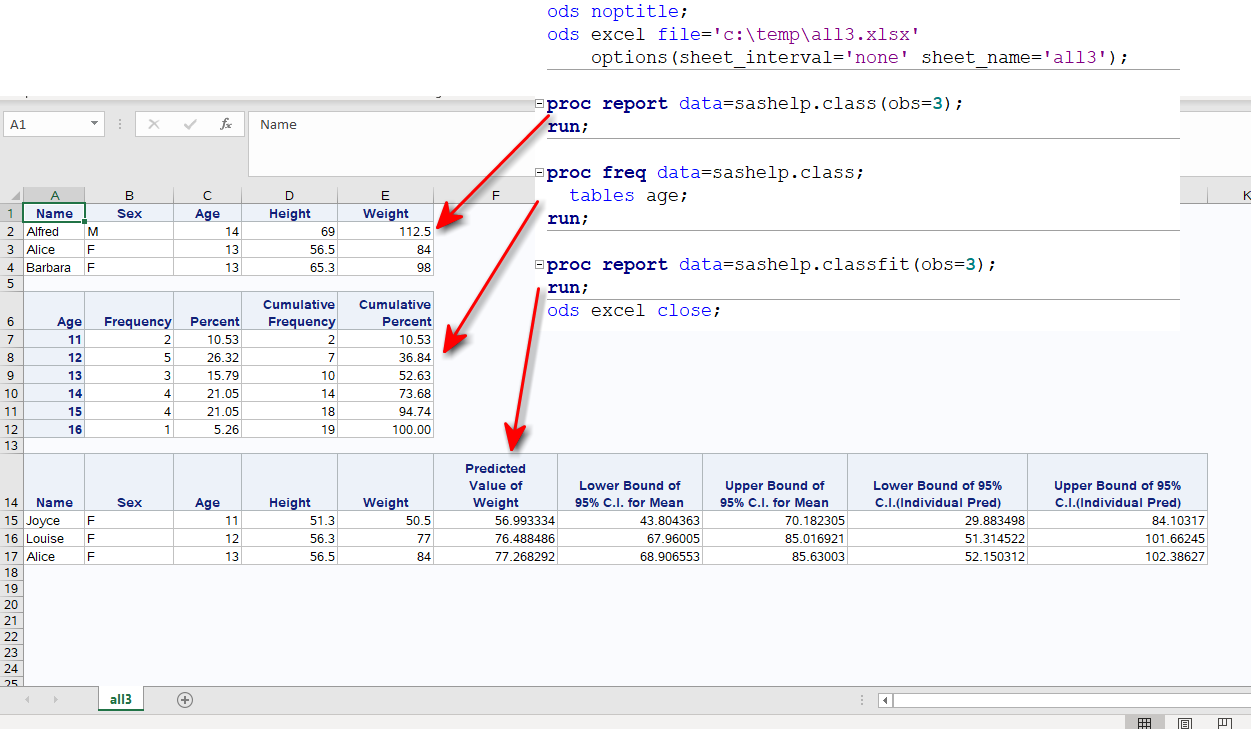Viewport: 1251px width, 729px height.
Task: Switch to Page Break Preview icon
Action: (1224, 722)
